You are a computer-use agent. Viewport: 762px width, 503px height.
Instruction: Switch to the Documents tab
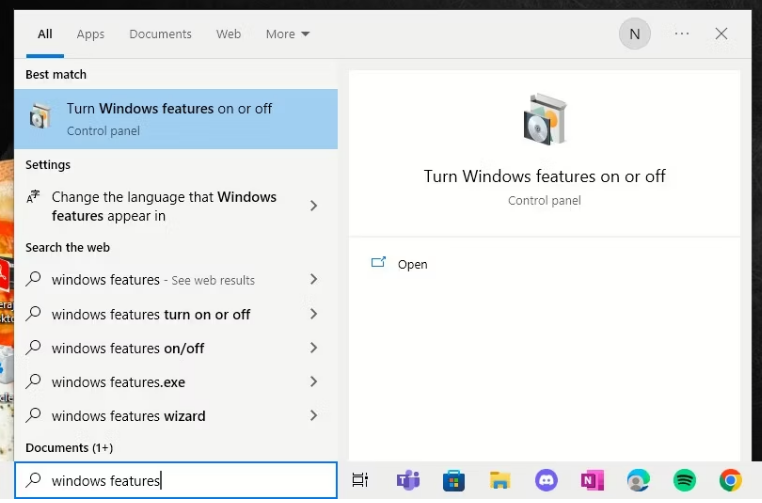160,34
